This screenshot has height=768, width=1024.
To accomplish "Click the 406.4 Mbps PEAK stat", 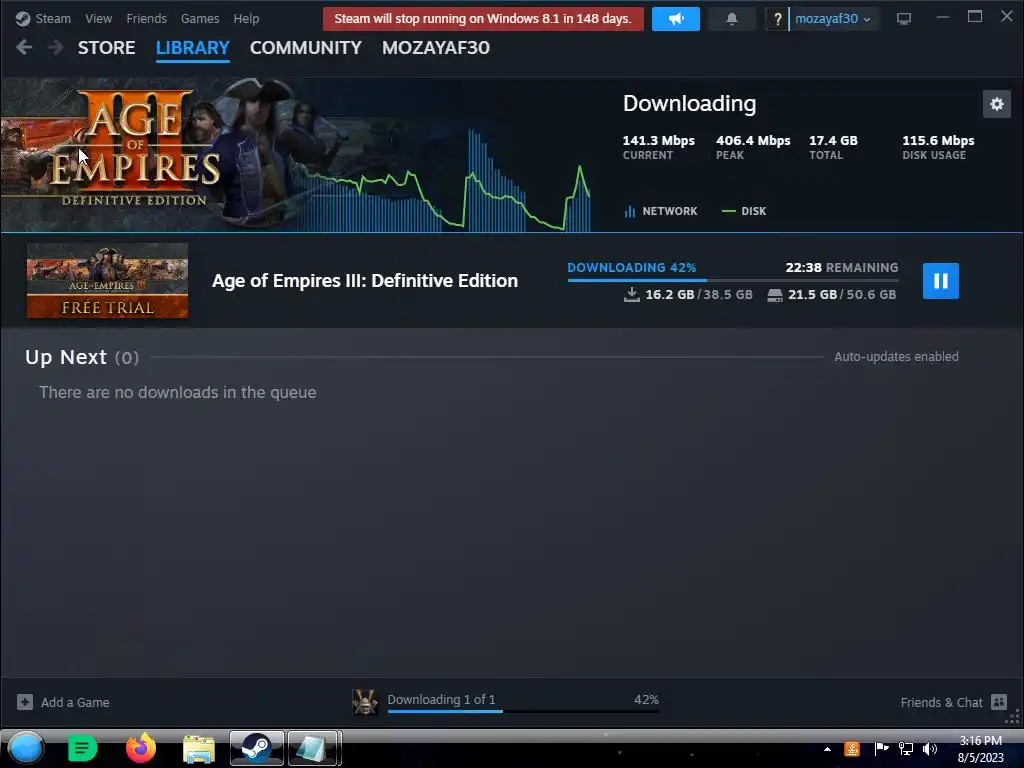I will 753,147.
